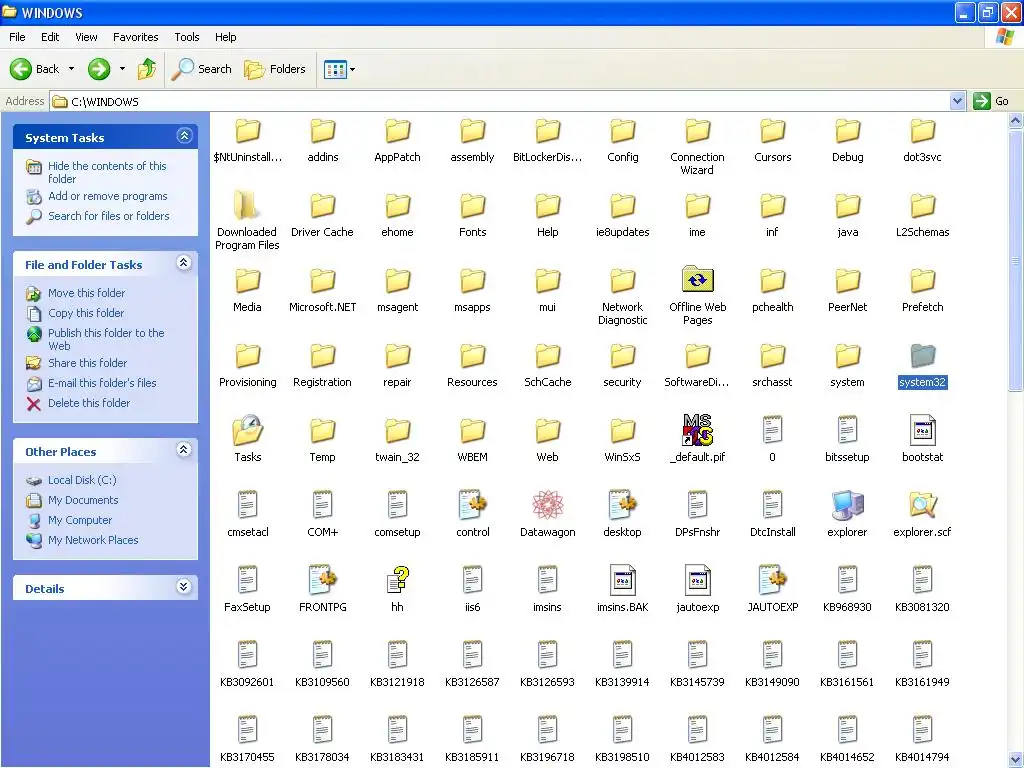Select the Datawagon file icon
1024x768 pixels.
(x=547, y=505)
